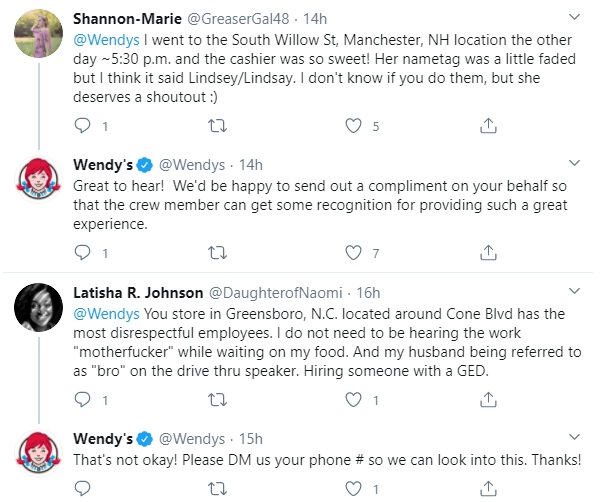The image size is (602, 502).
Task: Open menu chevron on Wendy's 15h reply
Action: click(x=574, y=437)
